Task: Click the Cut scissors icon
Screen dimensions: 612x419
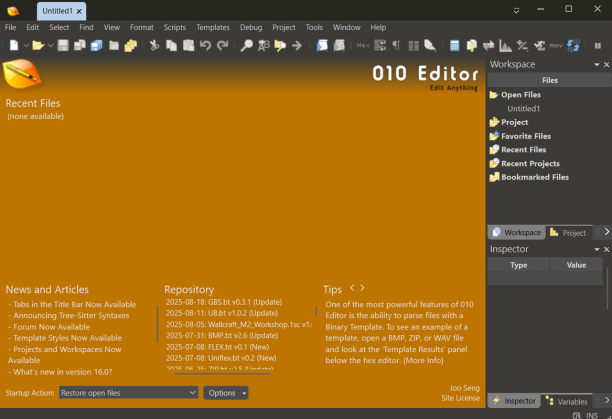Action: 155,46
